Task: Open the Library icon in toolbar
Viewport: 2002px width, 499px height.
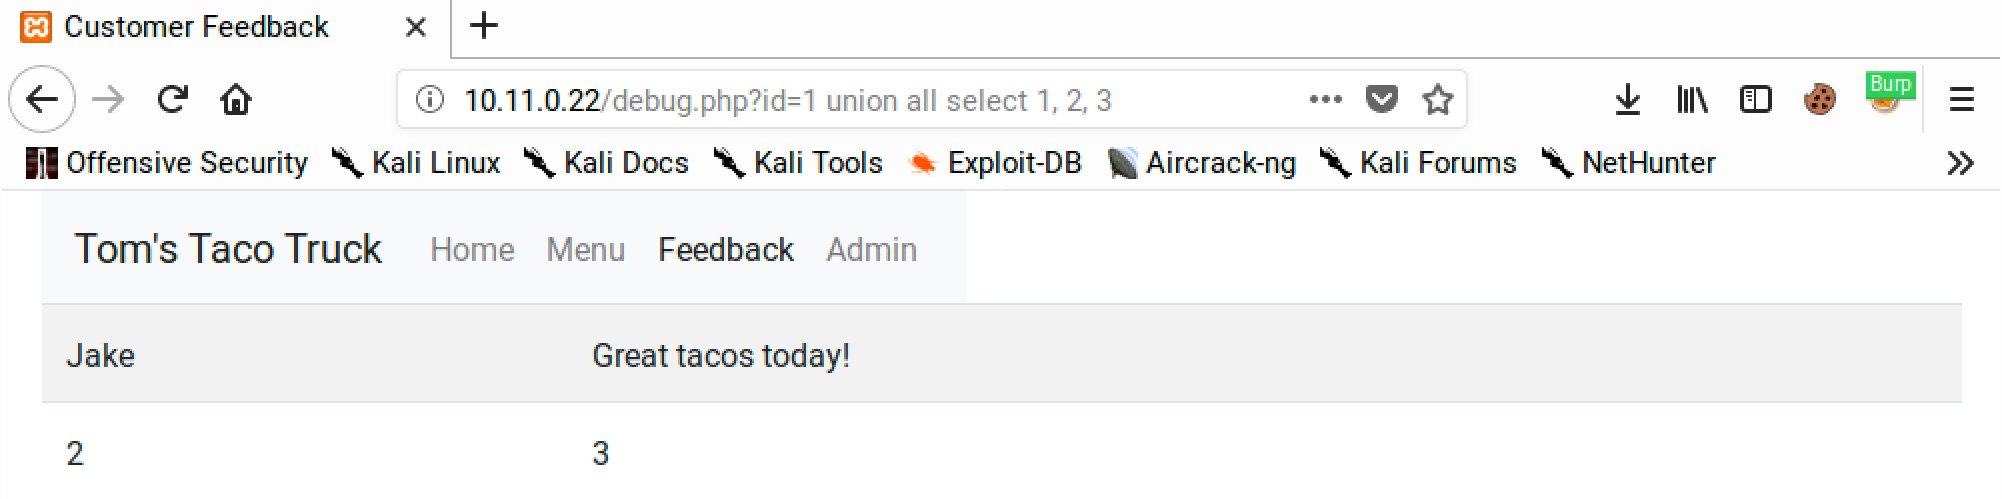Action: (x=1692, y=99)
